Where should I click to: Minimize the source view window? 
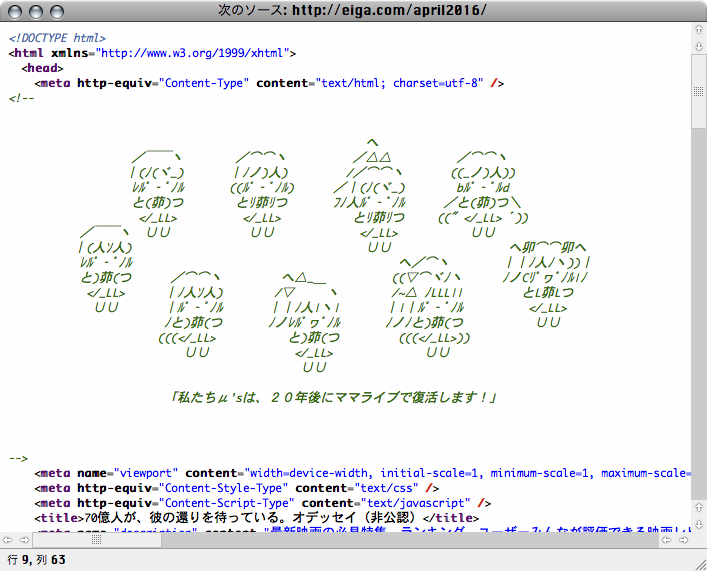36,11
